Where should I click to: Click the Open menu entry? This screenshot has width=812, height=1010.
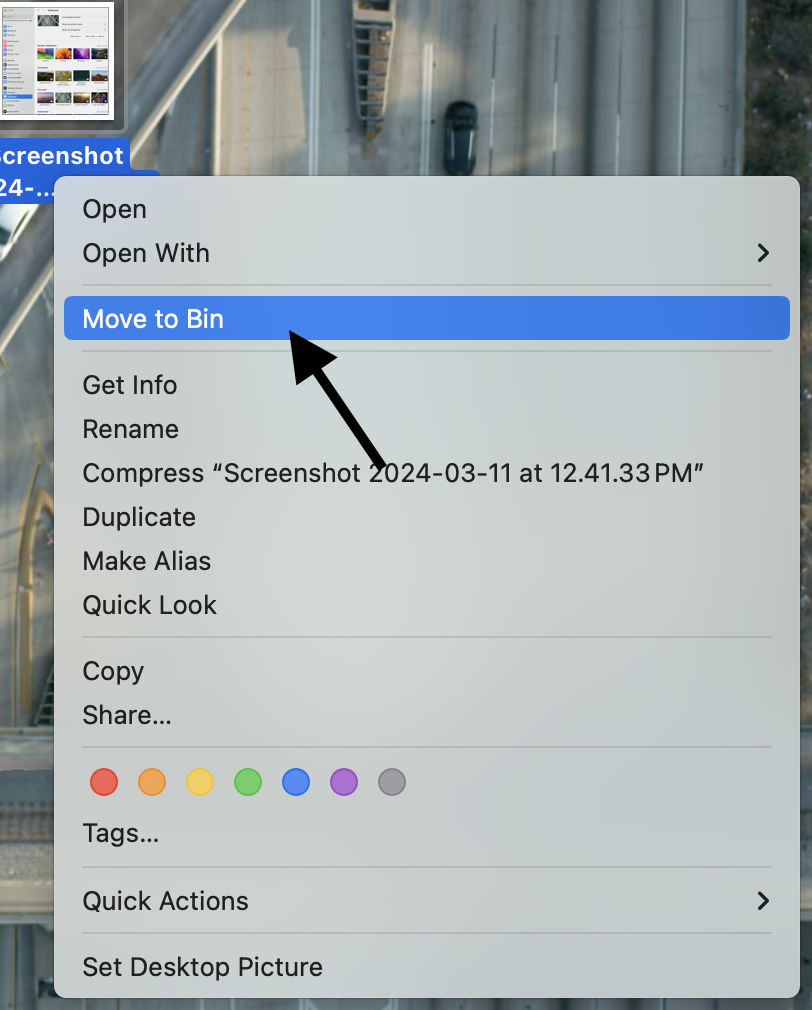coord(114,209)
